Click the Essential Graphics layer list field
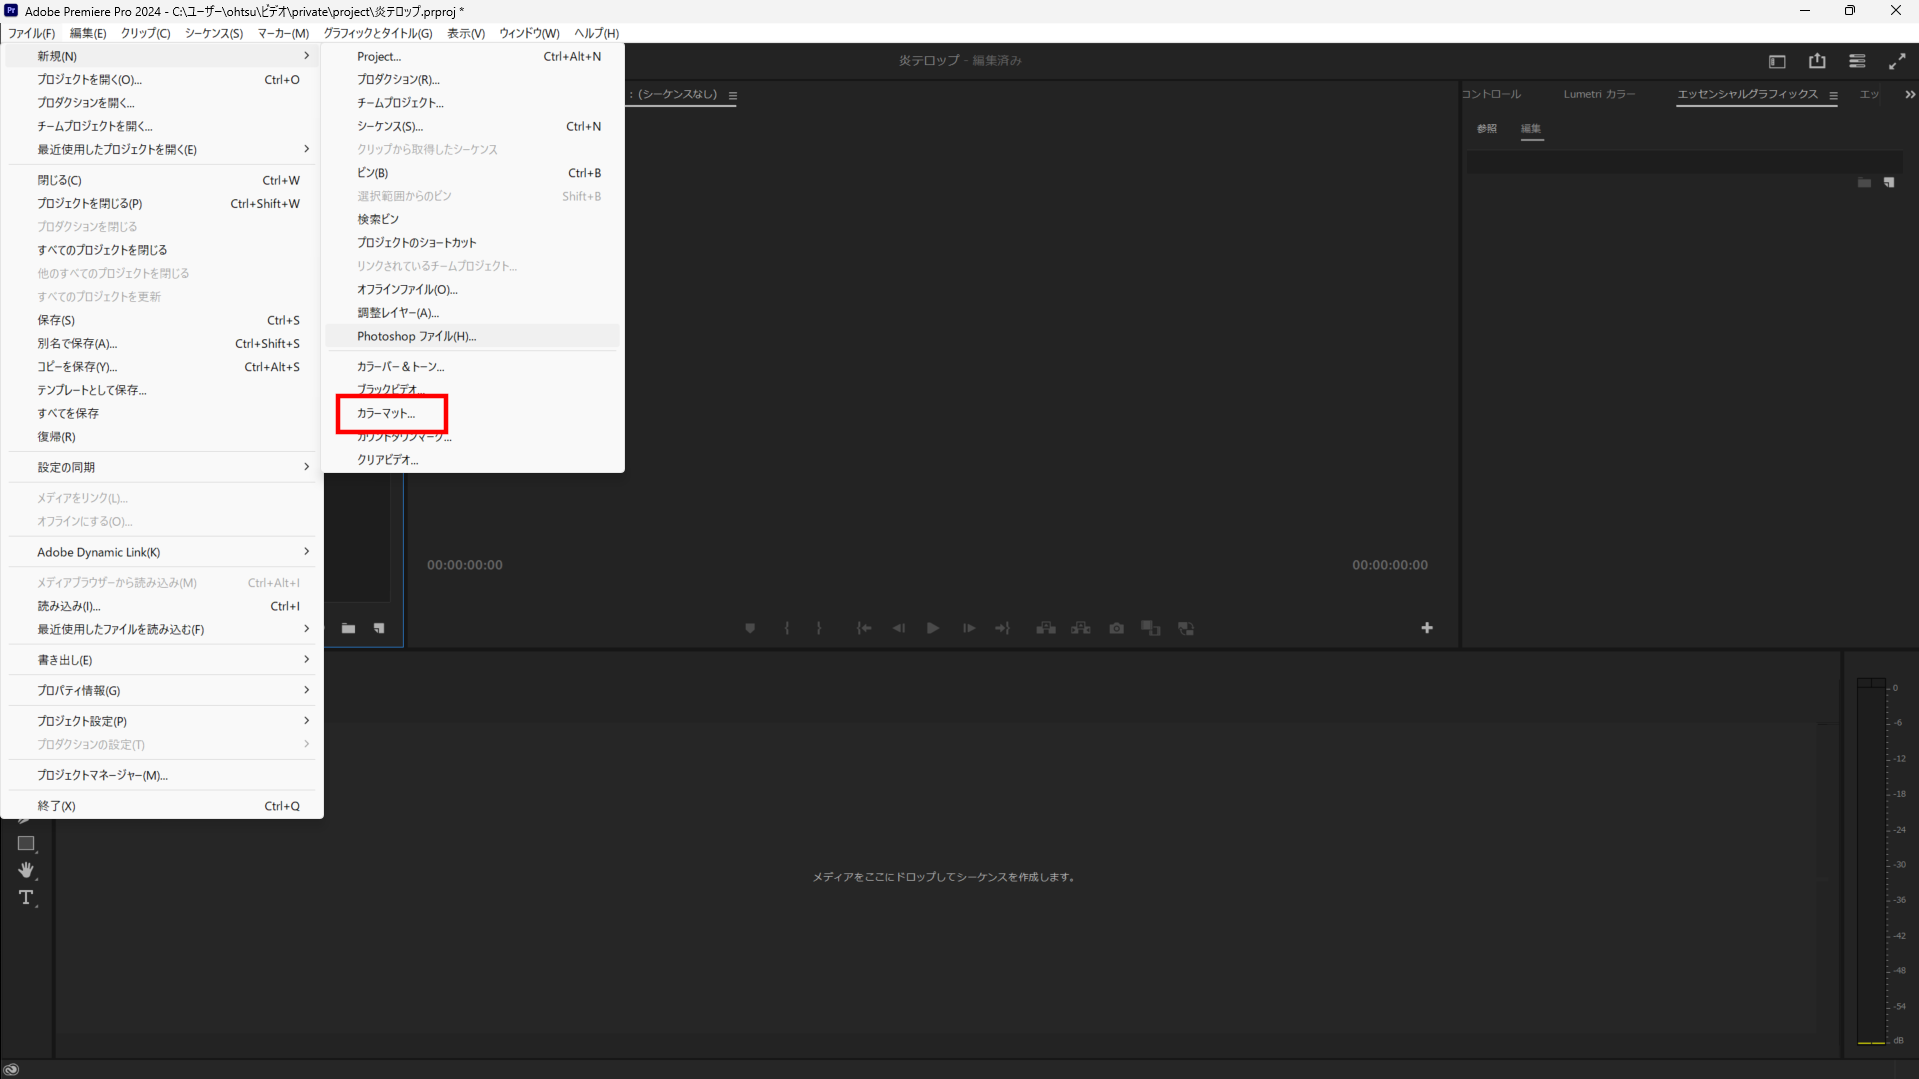 click(x=1684, y=162)
